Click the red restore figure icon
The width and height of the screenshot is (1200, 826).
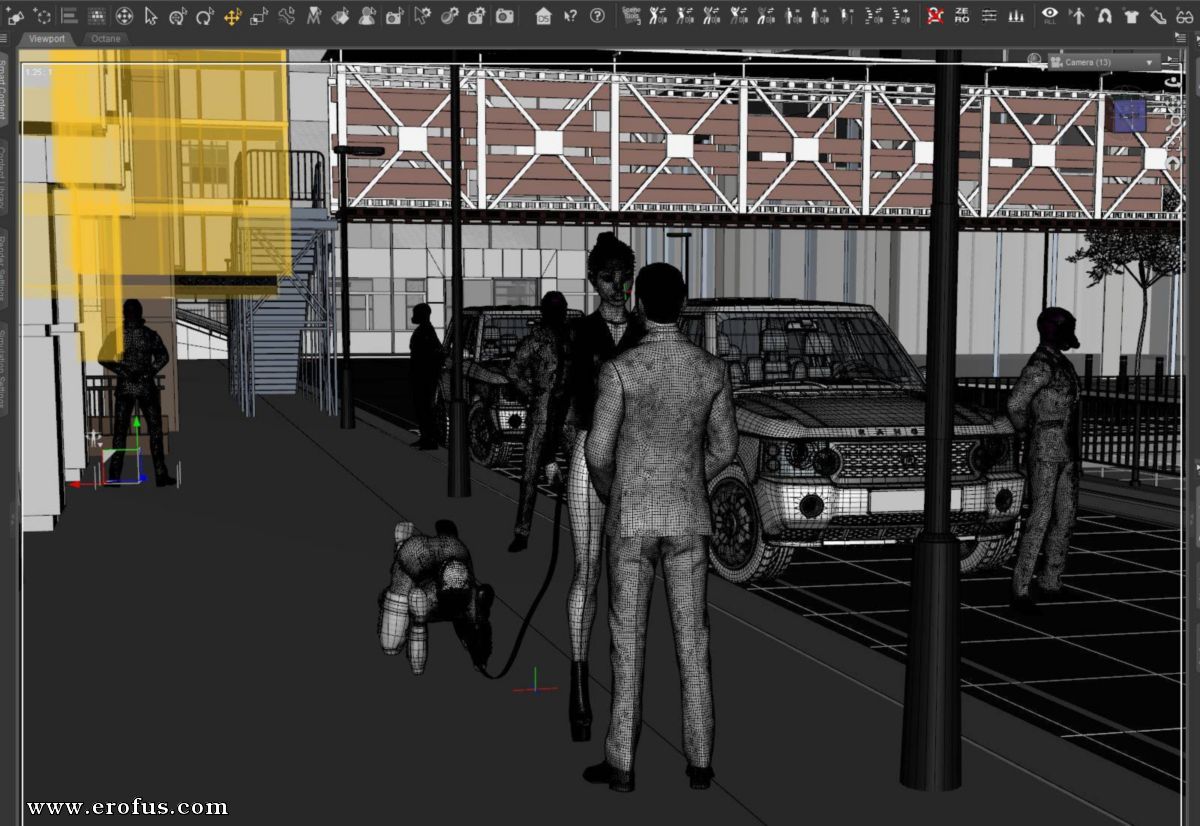[x=935, y=15]
